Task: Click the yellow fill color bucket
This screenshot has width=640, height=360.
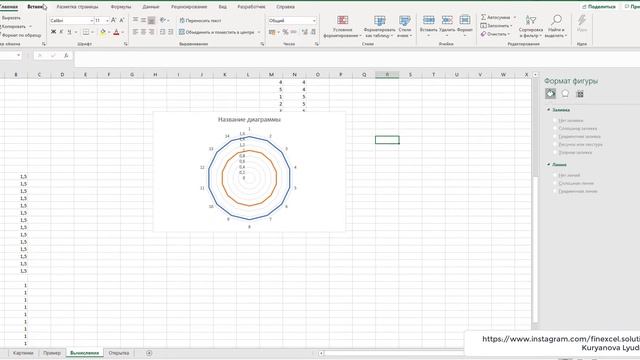Action: click(x=103, y=32)
